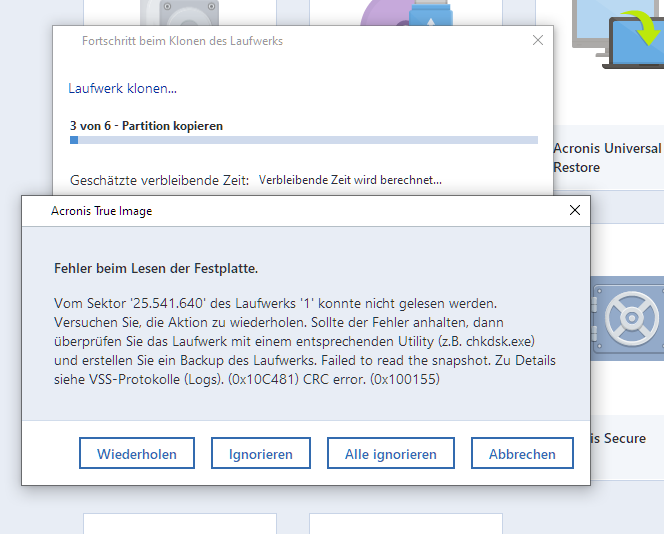Click the 'Geschätzte verbleibende Zeit:' label

click(159, 180)
